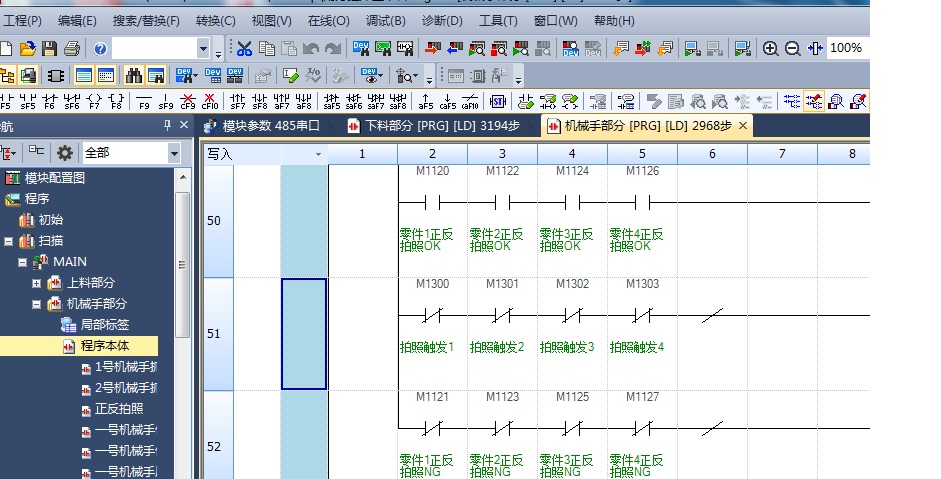Insert an ST inline box icon
The width and height of the screenshot is (941, 479).
pos(497,102)
